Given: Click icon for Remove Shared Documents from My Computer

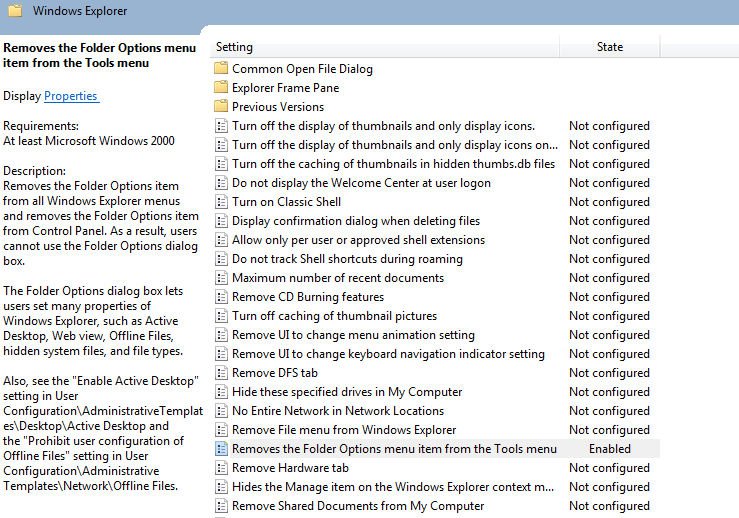Looking at the screenshot, I should click(221, 506).
